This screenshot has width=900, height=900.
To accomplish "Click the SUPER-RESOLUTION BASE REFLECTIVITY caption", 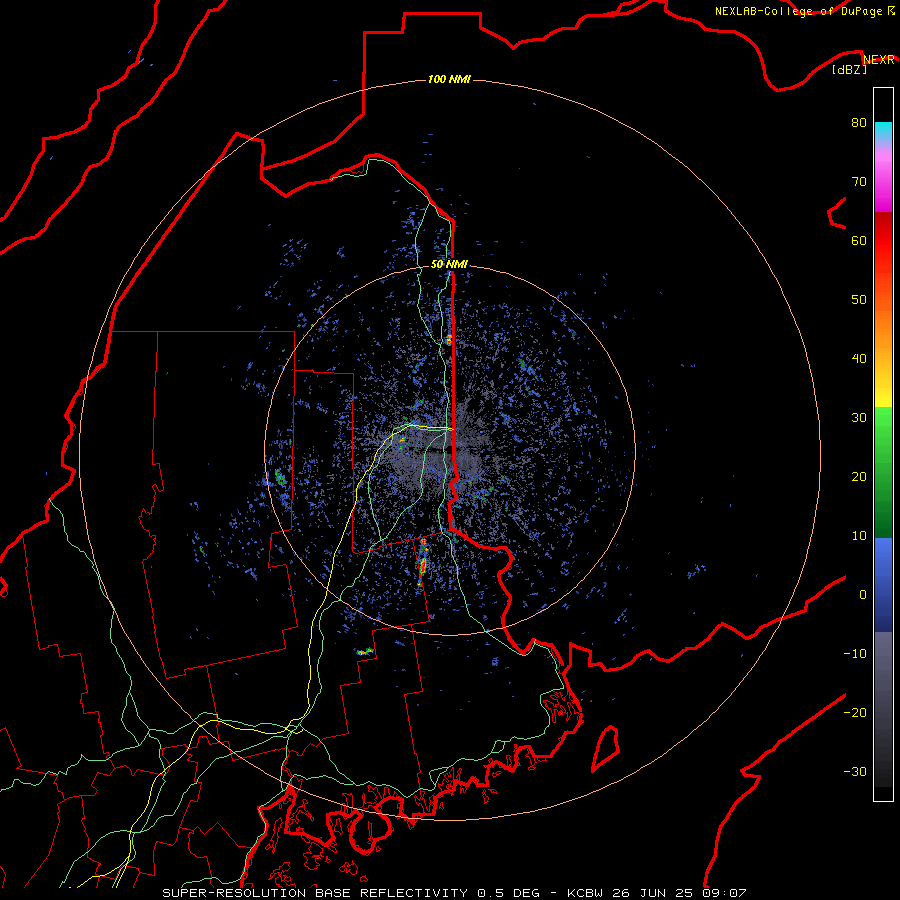I will (x=315, y=893).
